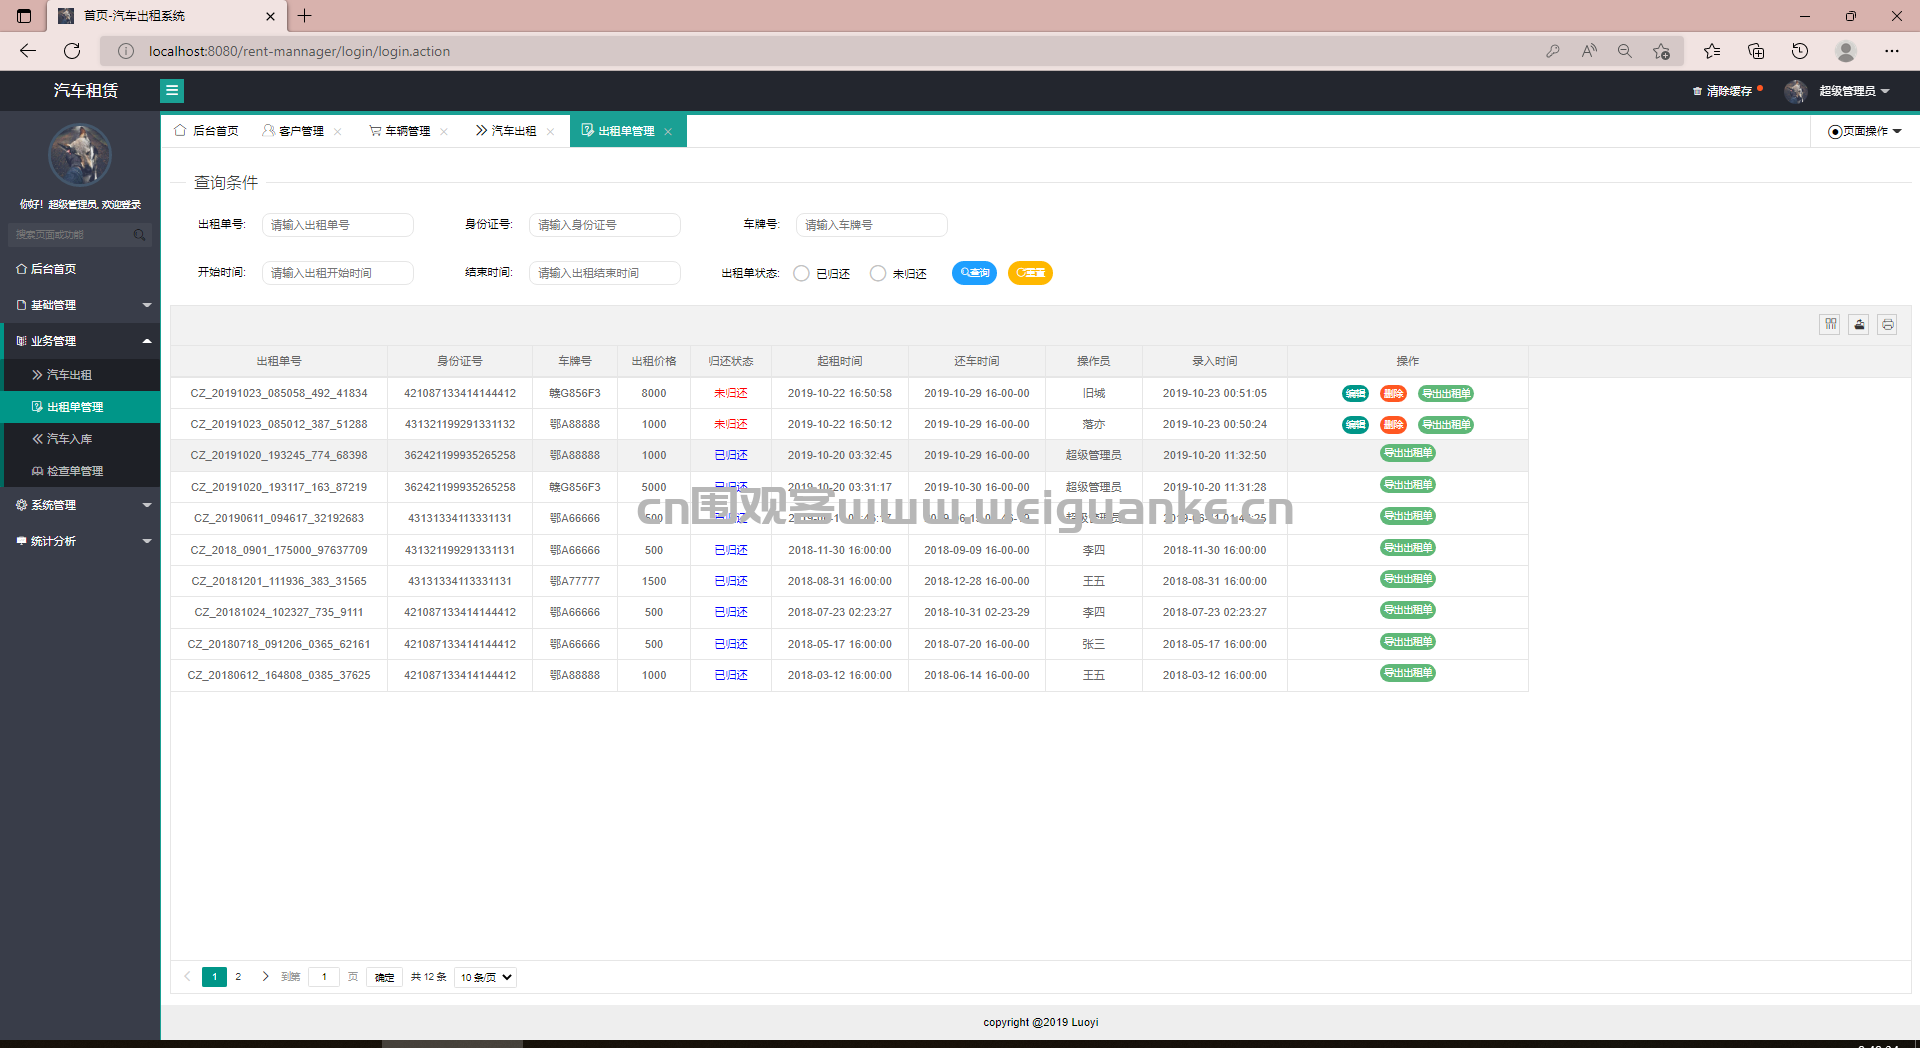
Task: Open a new browser tab
Action: click(305, 16)
